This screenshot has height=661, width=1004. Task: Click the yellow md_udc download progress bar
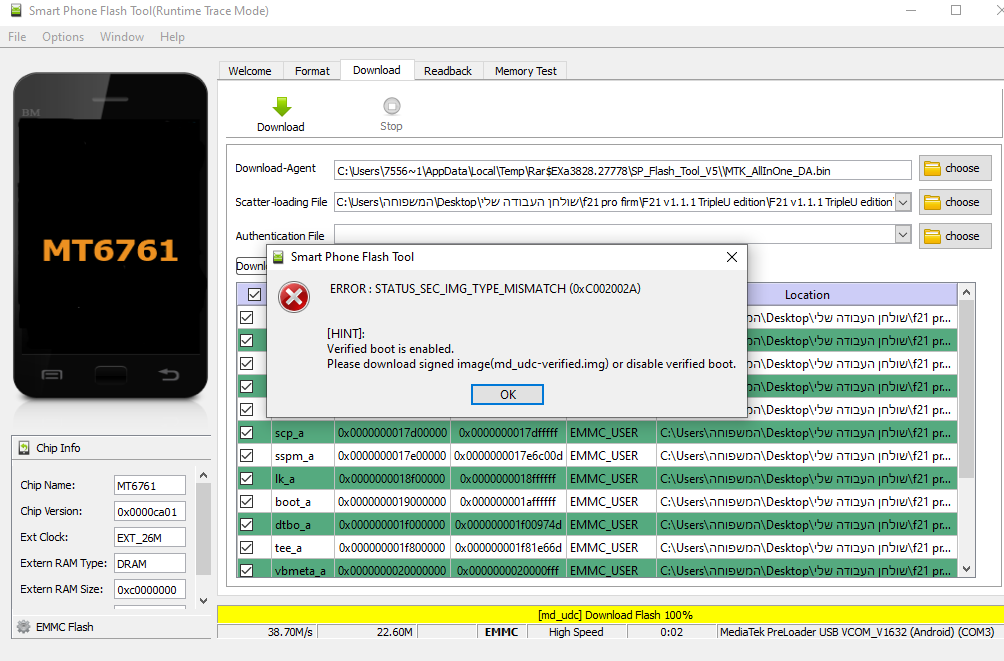(x=610, y=615)
